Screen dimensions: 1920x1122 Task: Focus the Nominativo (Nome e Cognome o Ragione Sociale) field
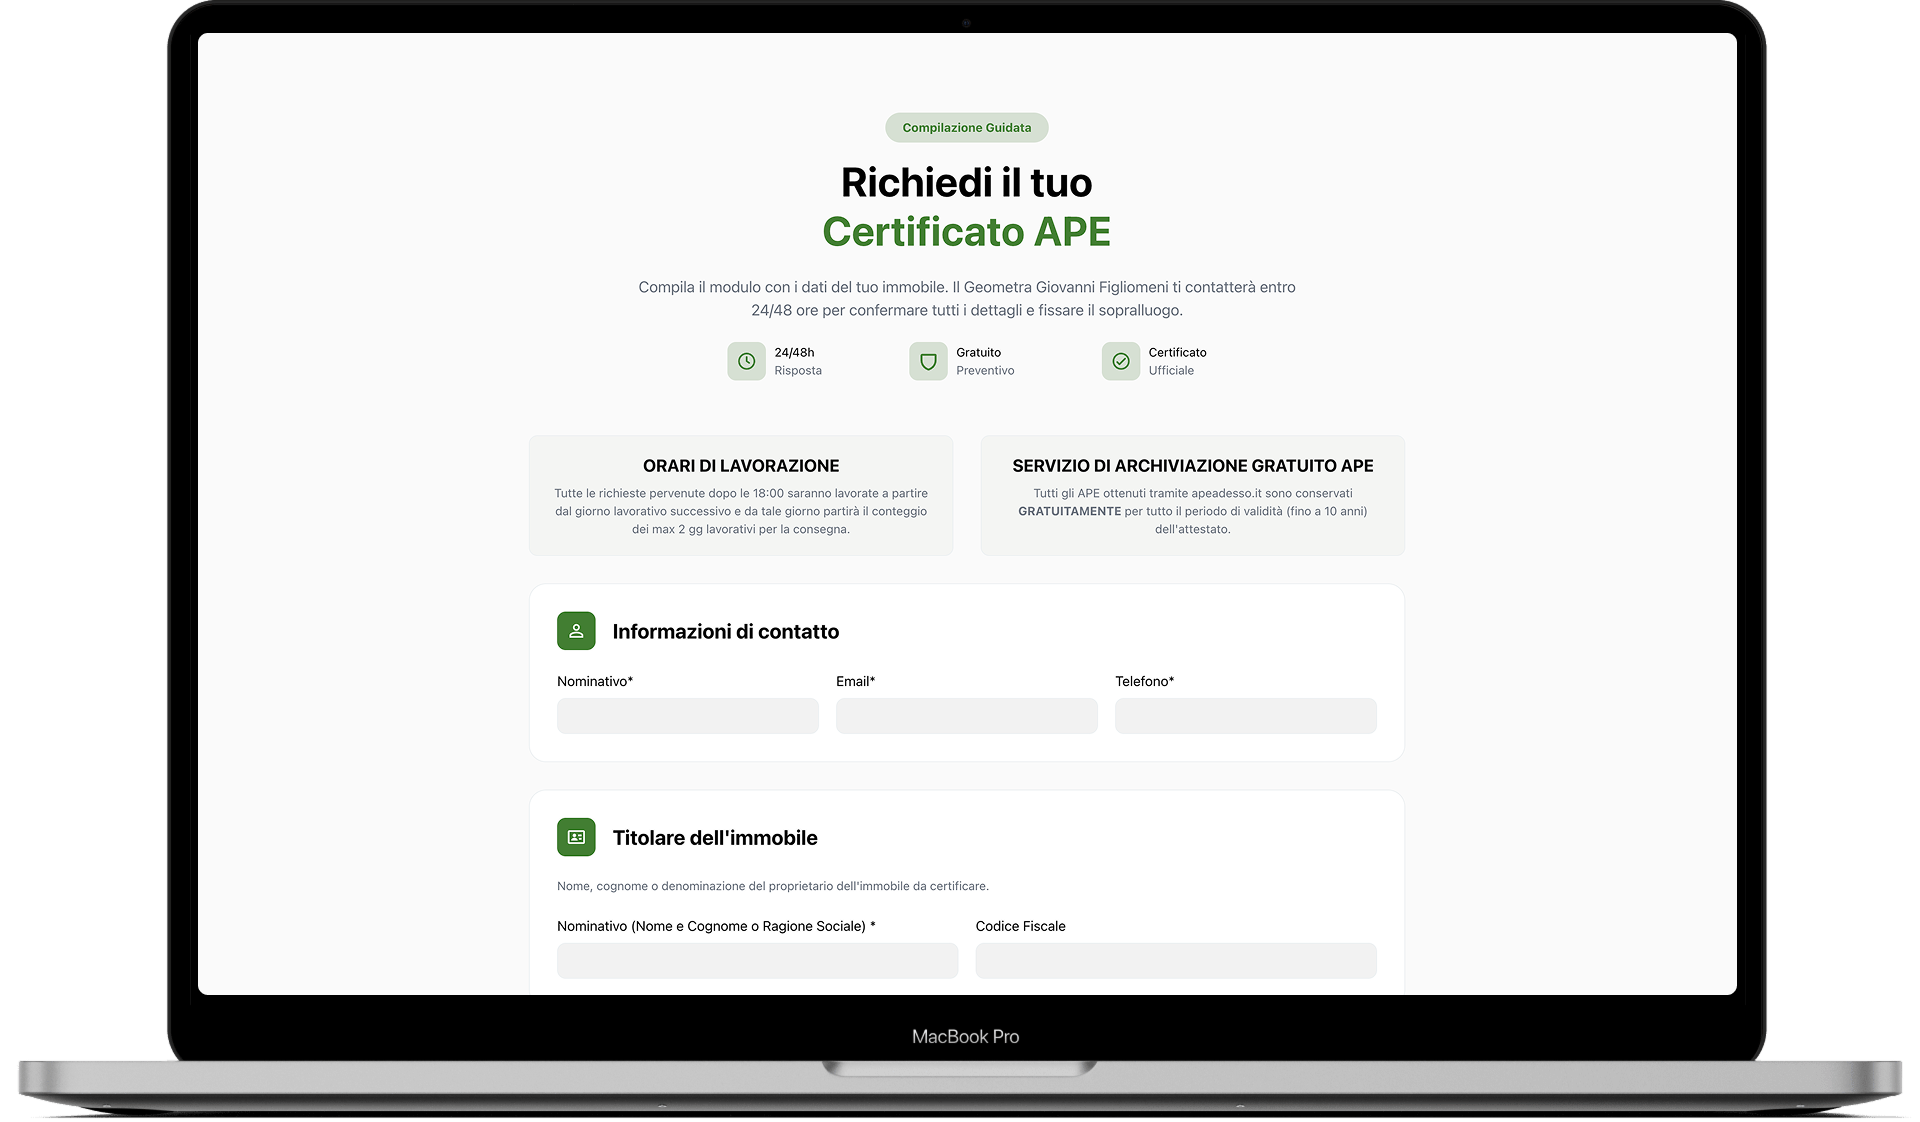(757, 961)
